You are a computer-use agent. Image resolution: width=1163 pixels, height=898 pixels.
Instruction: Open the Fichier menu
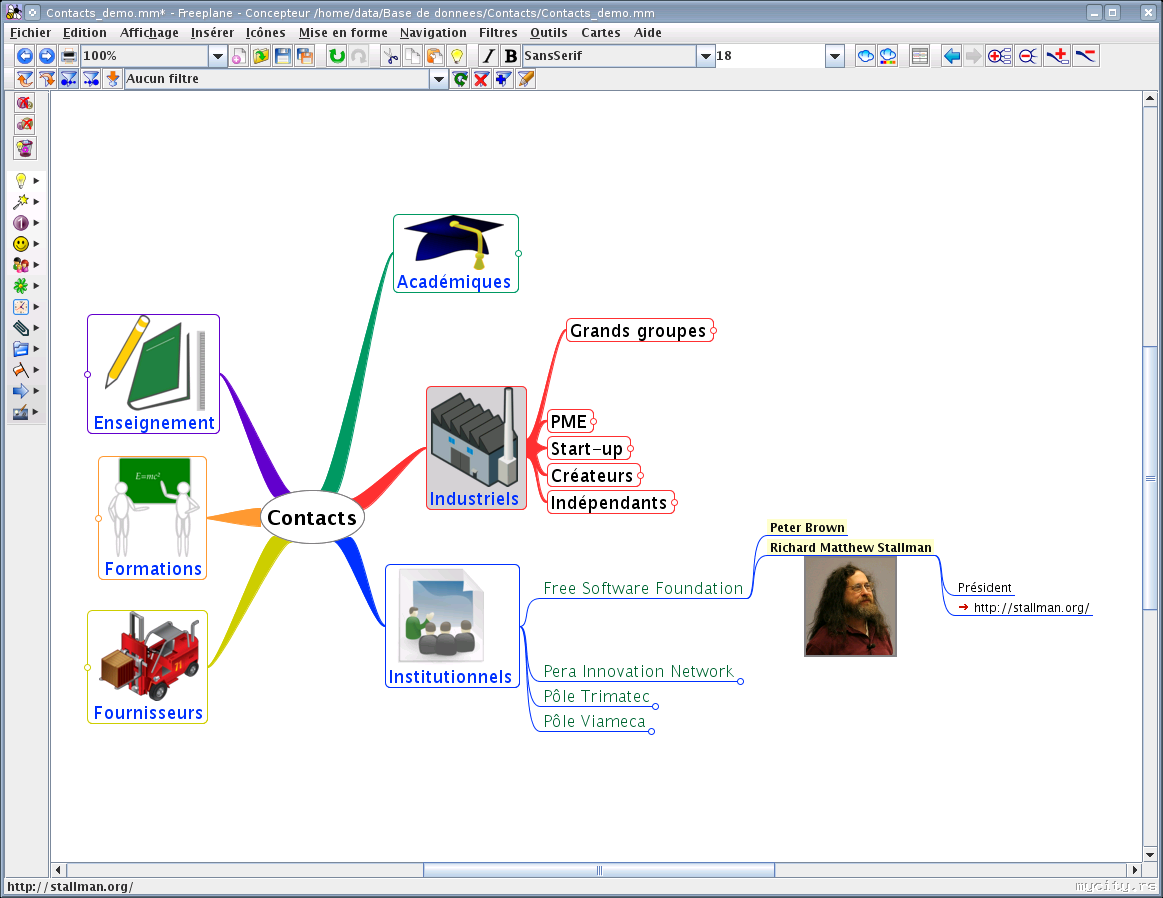pos(30,33)
